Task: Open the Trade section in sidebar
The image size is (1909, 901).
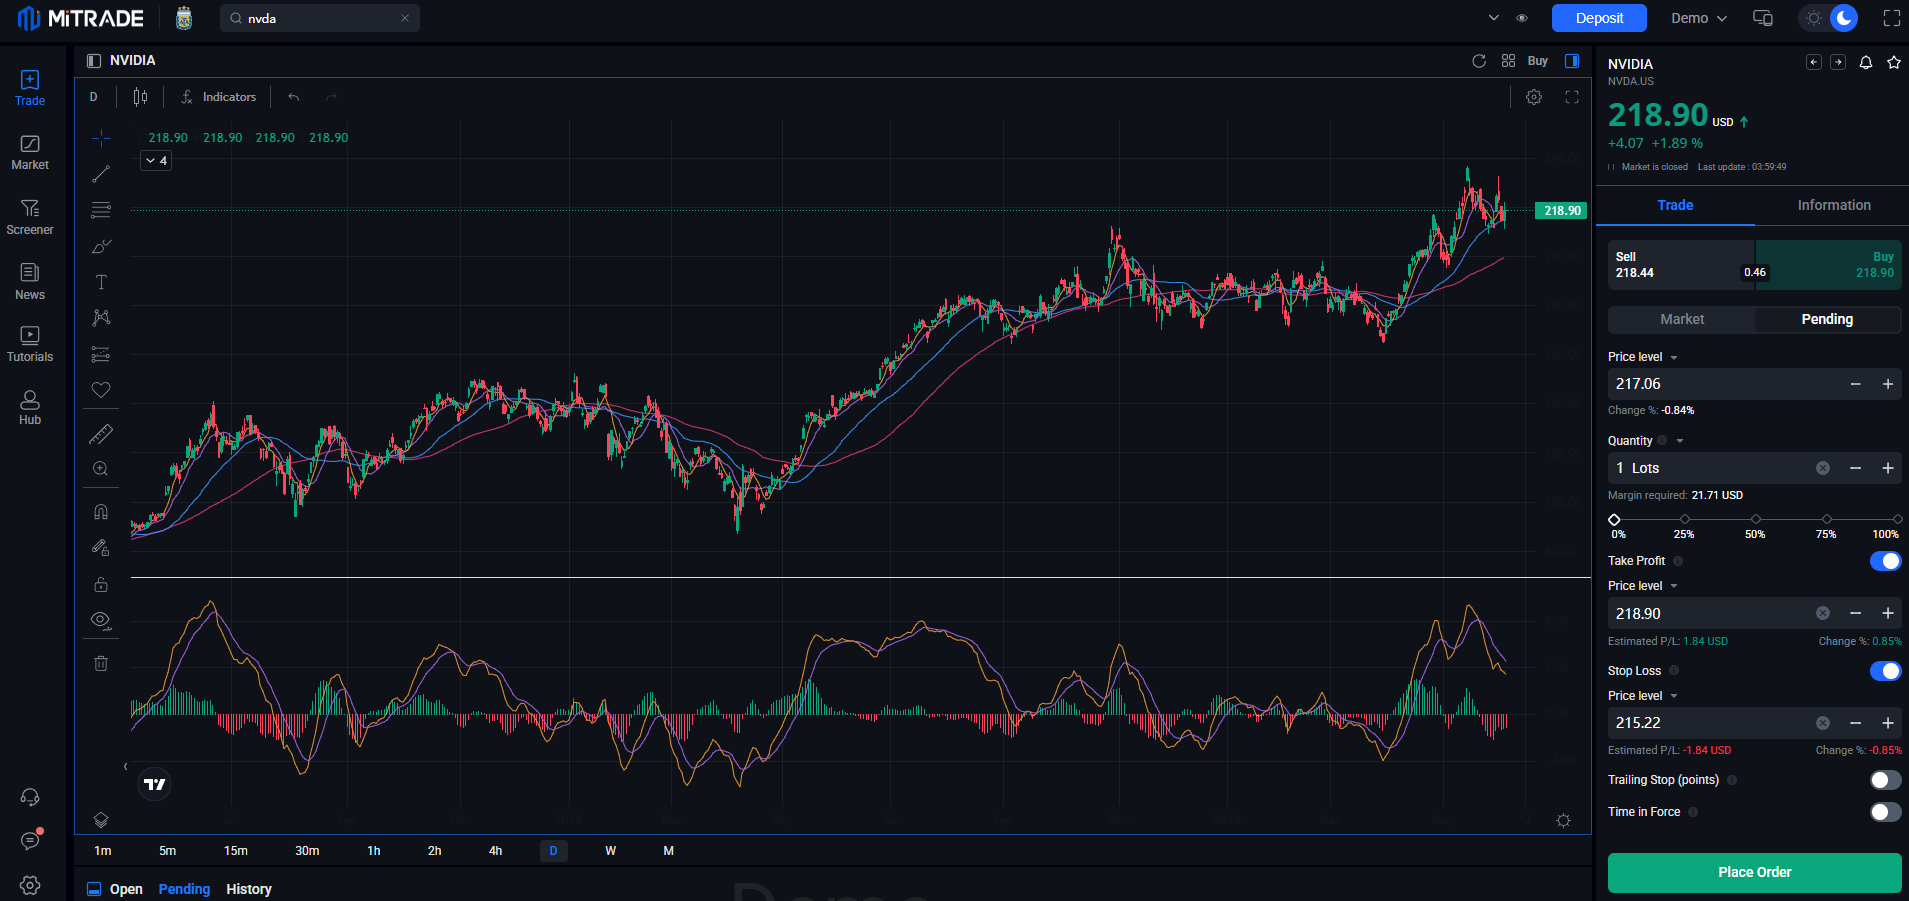Action: click(30, 88)
